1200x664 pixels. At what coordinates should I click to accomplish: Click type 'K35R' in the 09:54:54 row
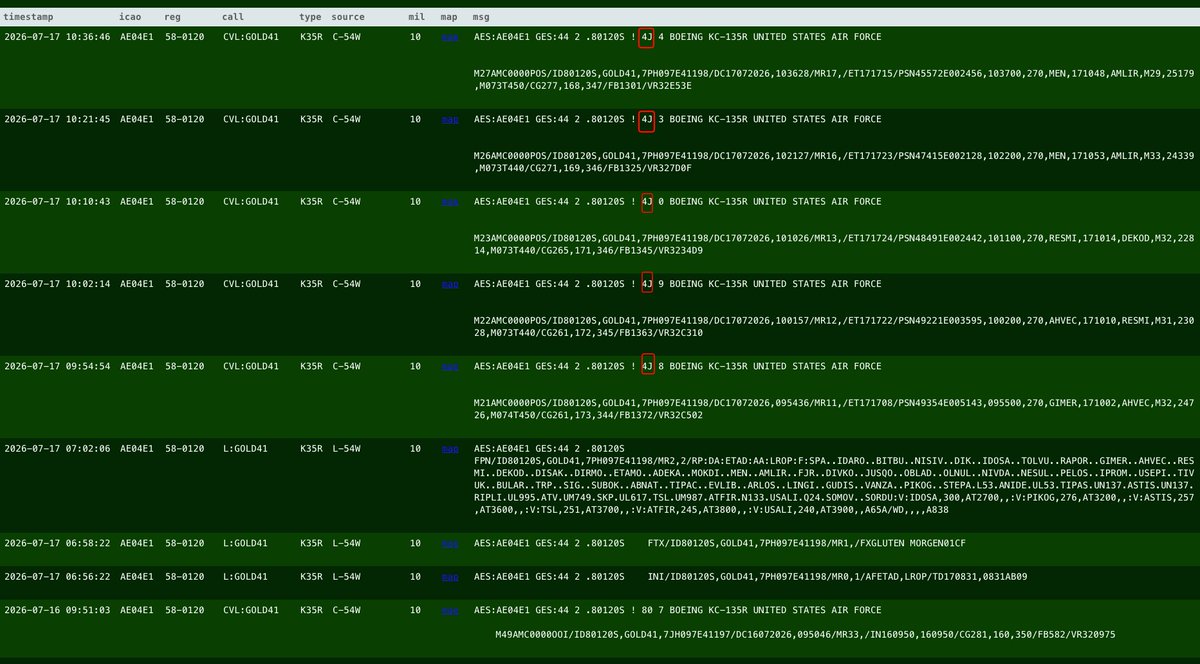tap(311, 366)
